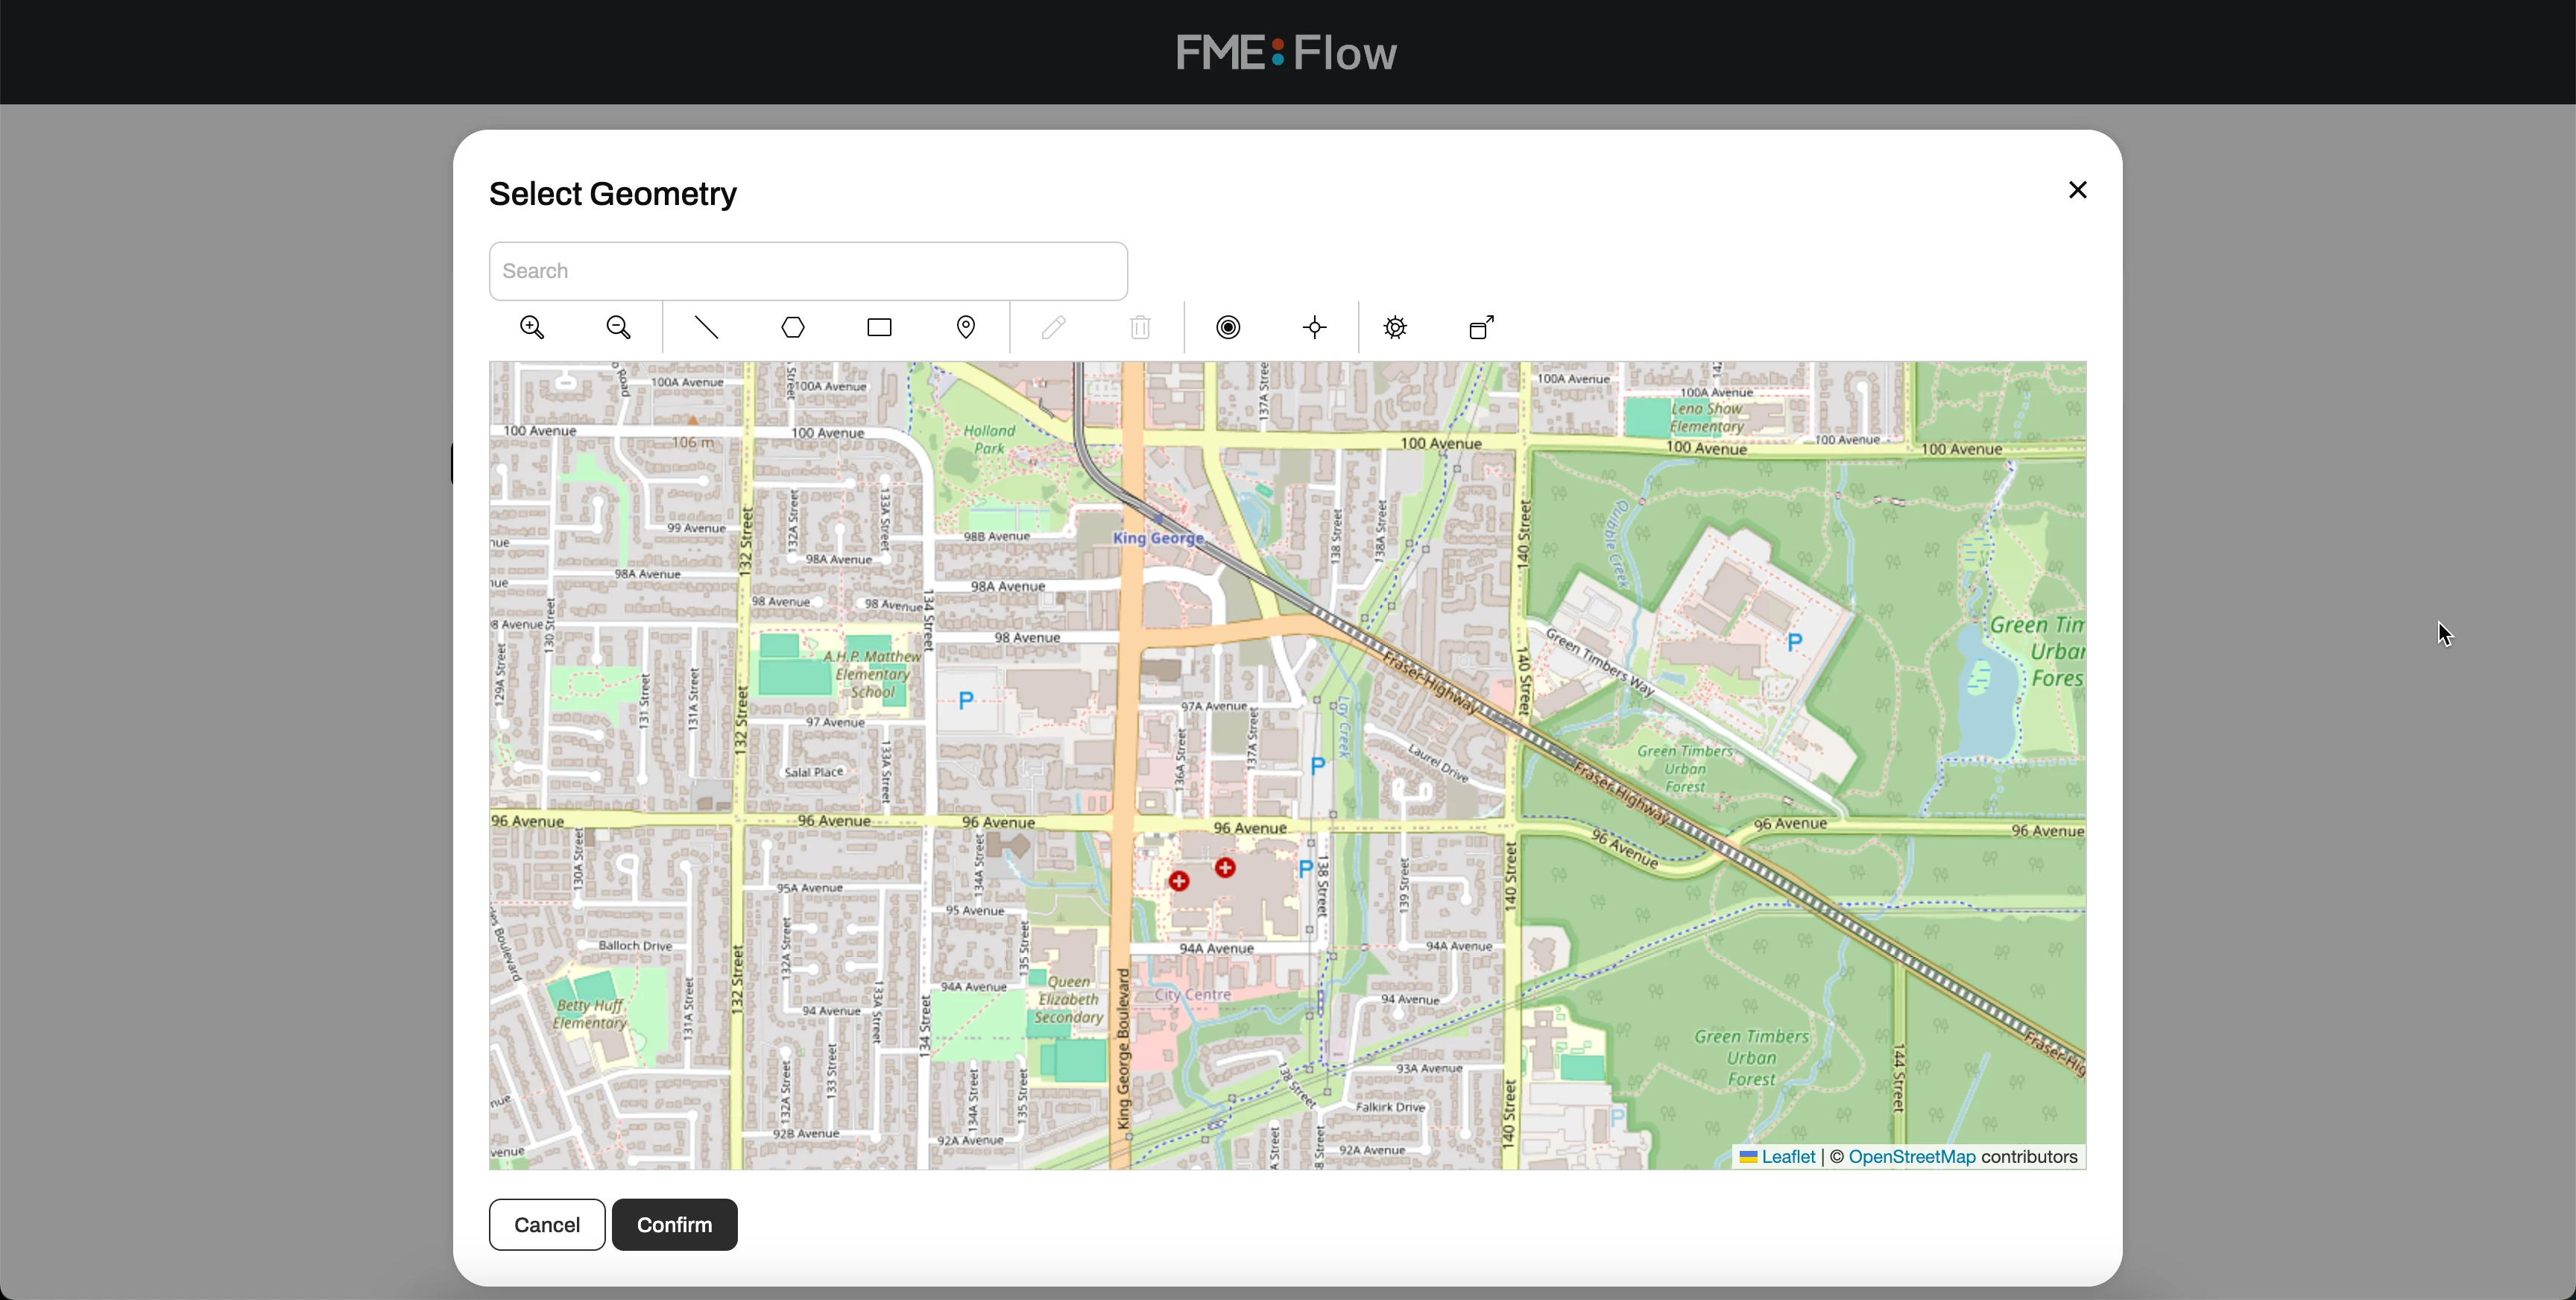Image resolution: width=2576 pixels, height=1300 pixels.
Task: Click the edit geometry pencil icon
Action: [x=1053, y=327]
